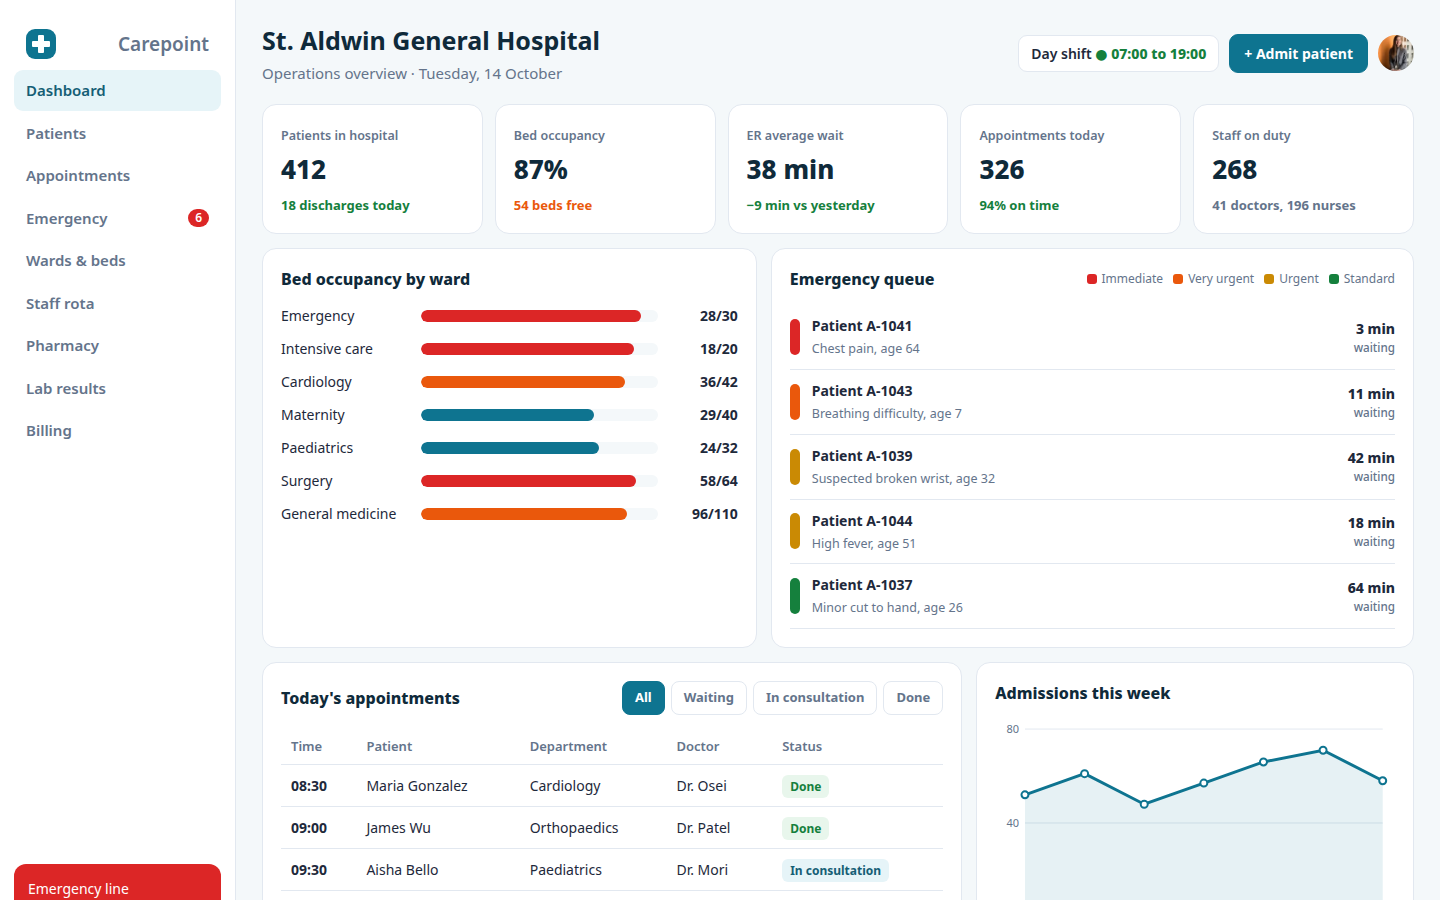The image size is (1440, 900).
Task: Click the Emergency ward occupancy bar
Action: [x=539, y=316]
